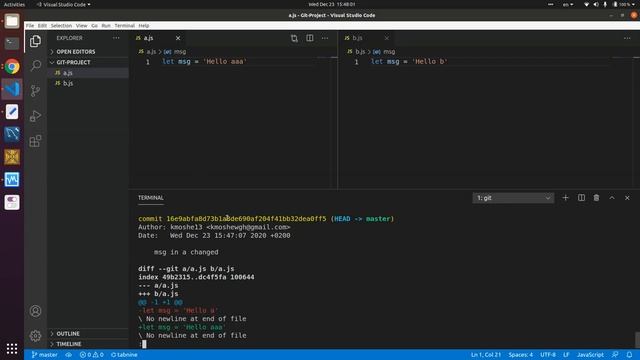Screen dimensions: 640x360
Task: Open the File menu
Action: click(x=30, y=25)
